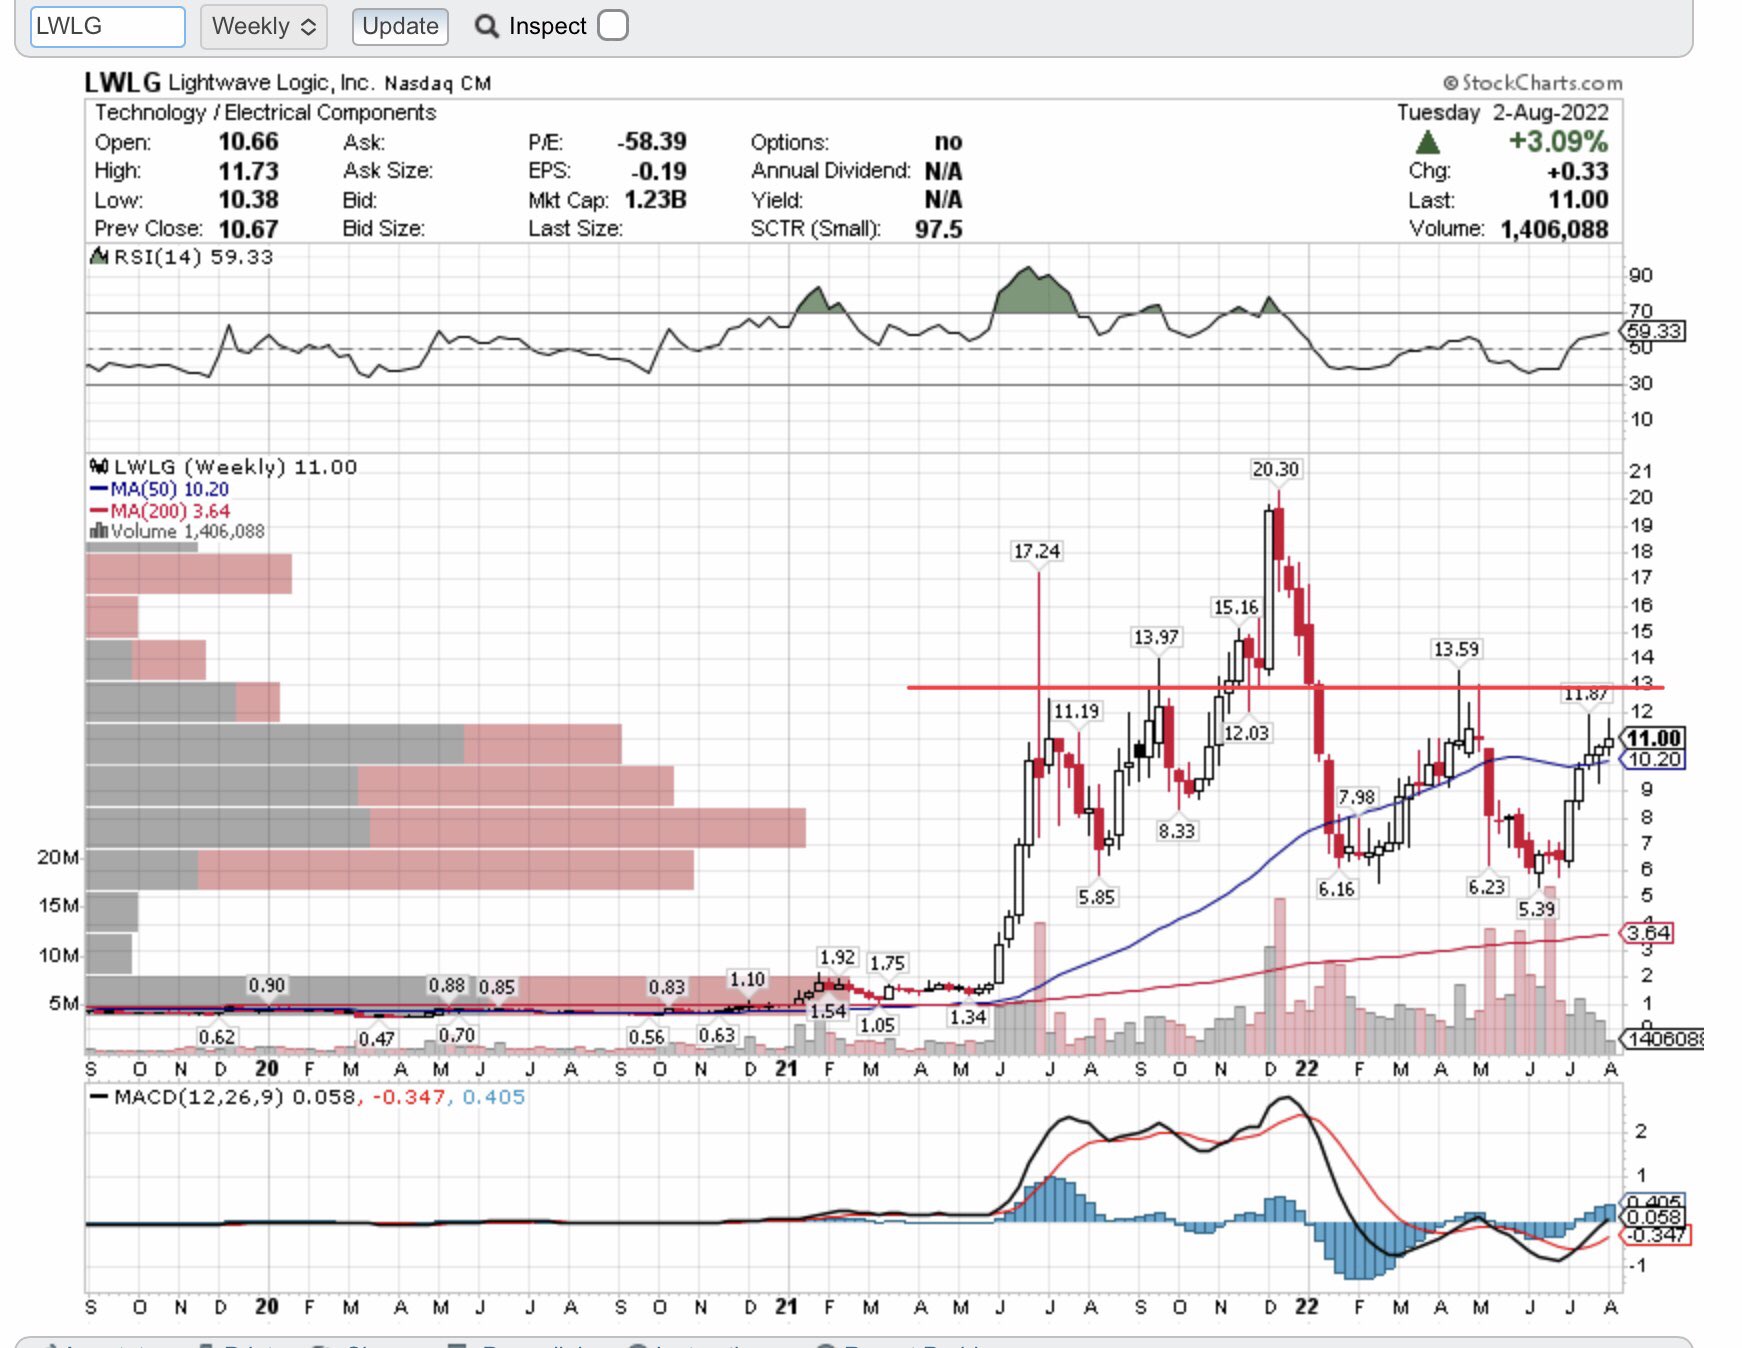The width and height of the screenshot is (1742, 1348).
Task: Click the Prev Close value 10.67
Action: click(248, 229)
